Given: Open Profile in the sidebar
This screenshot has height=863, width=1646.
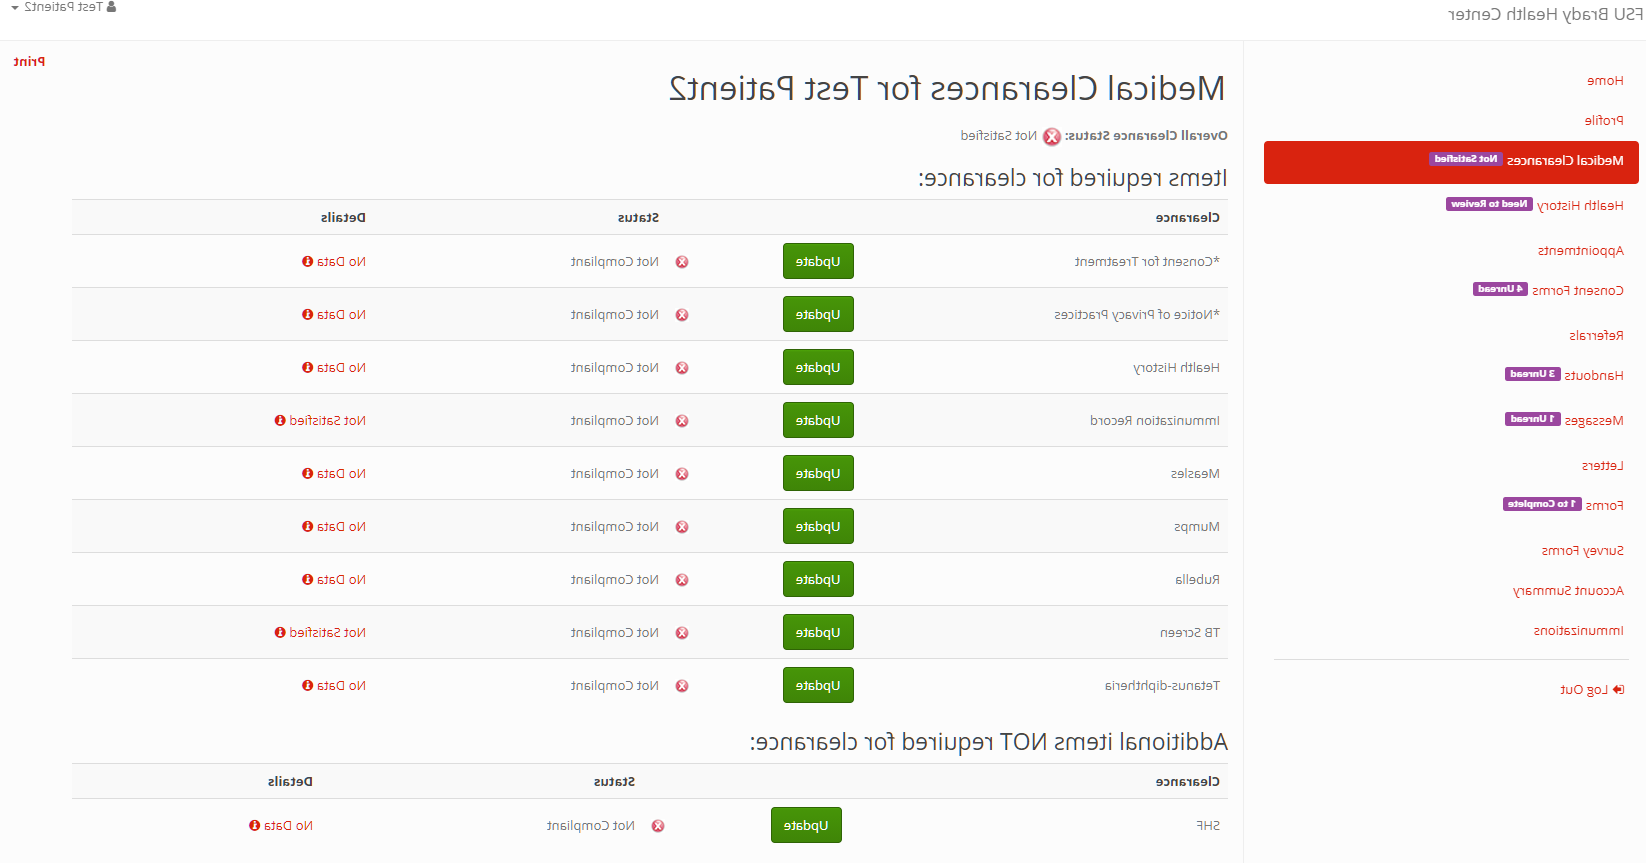Looking at the screenshot, I should 1604,120.
